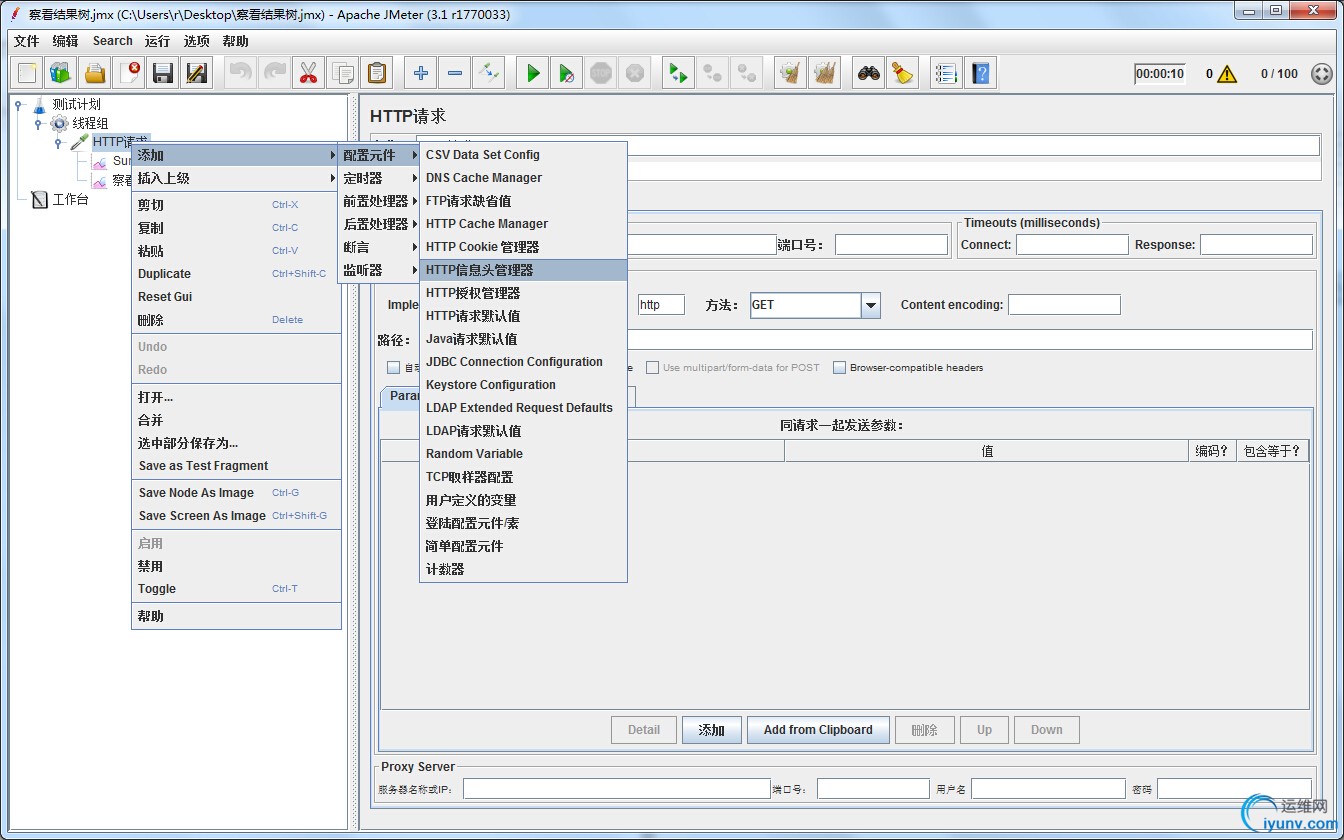Select 线程组 in the tree

pyautogui.click(x=90, y=123)
